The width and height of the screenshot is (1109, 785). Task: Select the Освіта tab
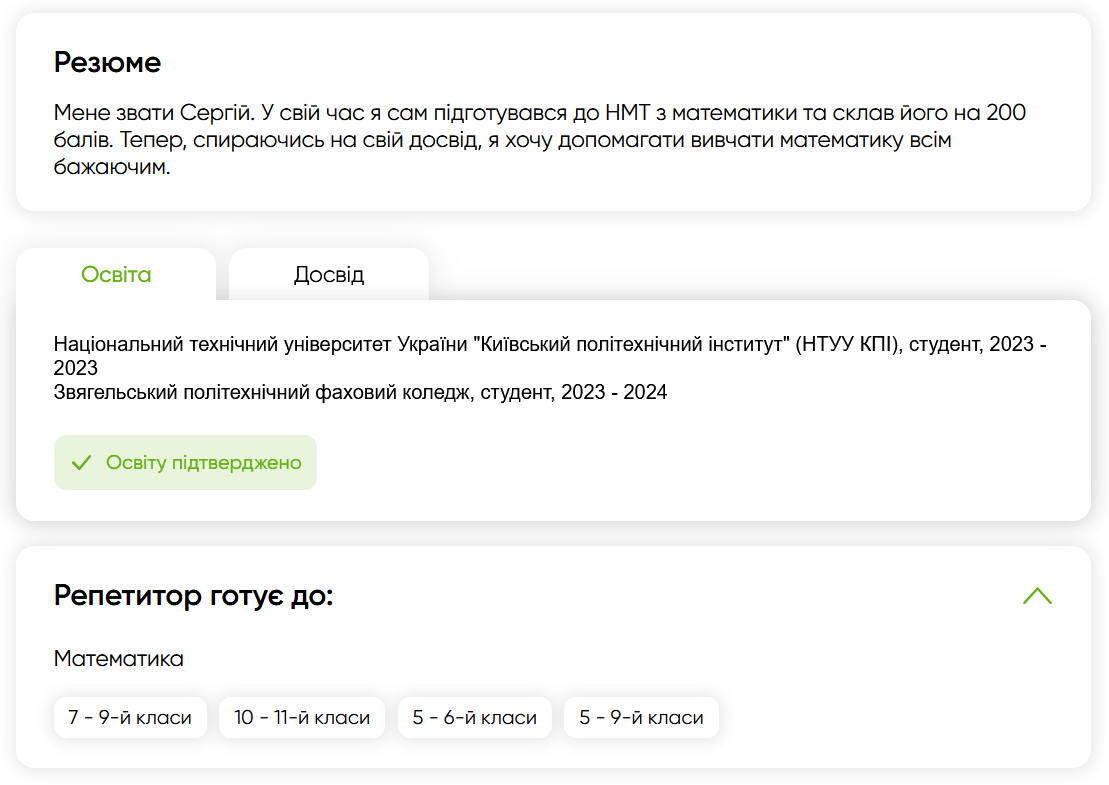click(x=116, y=274)
